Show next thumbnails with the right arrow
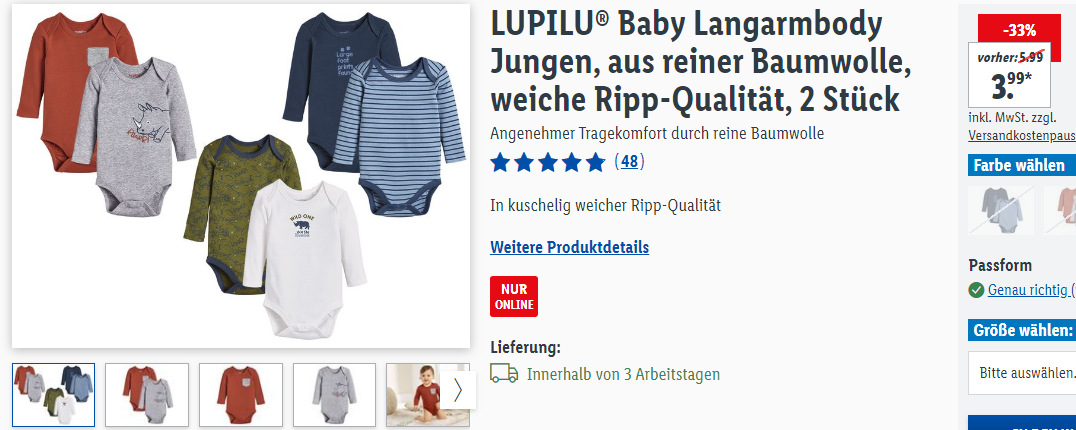The image size is (1076, 430). point(458,390)
